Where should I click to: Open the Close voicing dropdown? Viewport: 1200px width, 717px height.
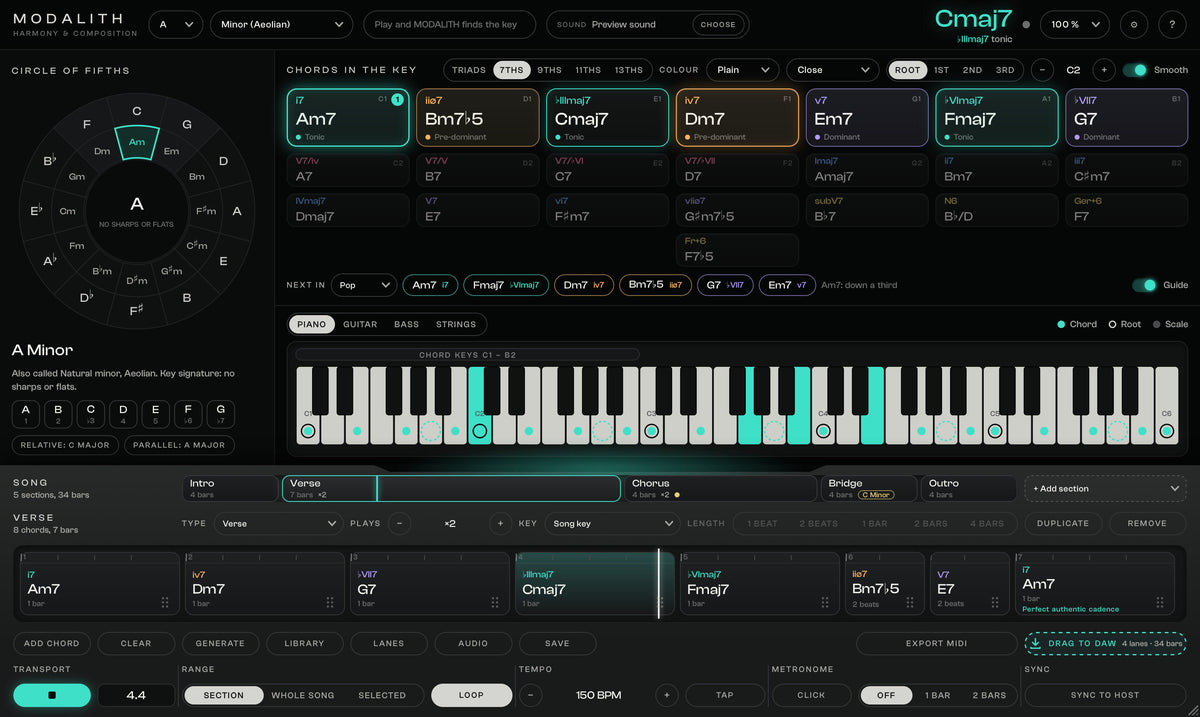click(832, 70)
